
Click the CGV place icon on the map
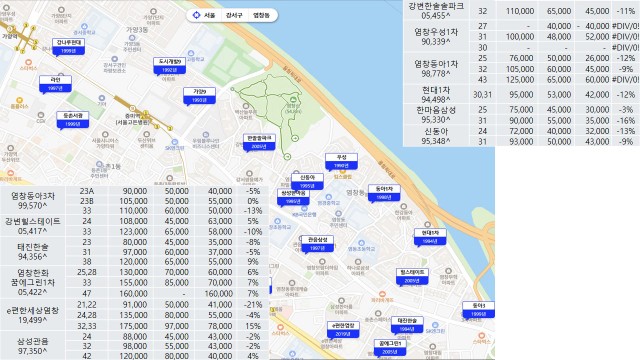click(x=40, y=115)
